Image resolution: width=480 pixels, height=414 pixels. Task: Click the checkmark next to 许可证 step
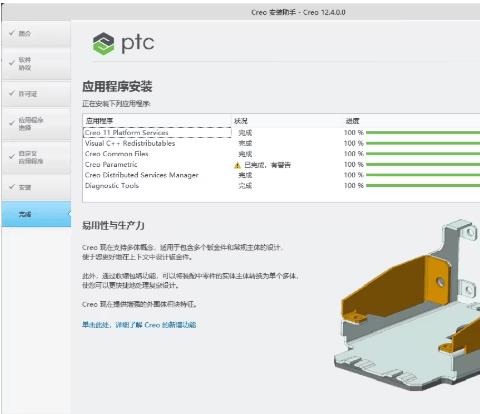[x=12, y=93]
